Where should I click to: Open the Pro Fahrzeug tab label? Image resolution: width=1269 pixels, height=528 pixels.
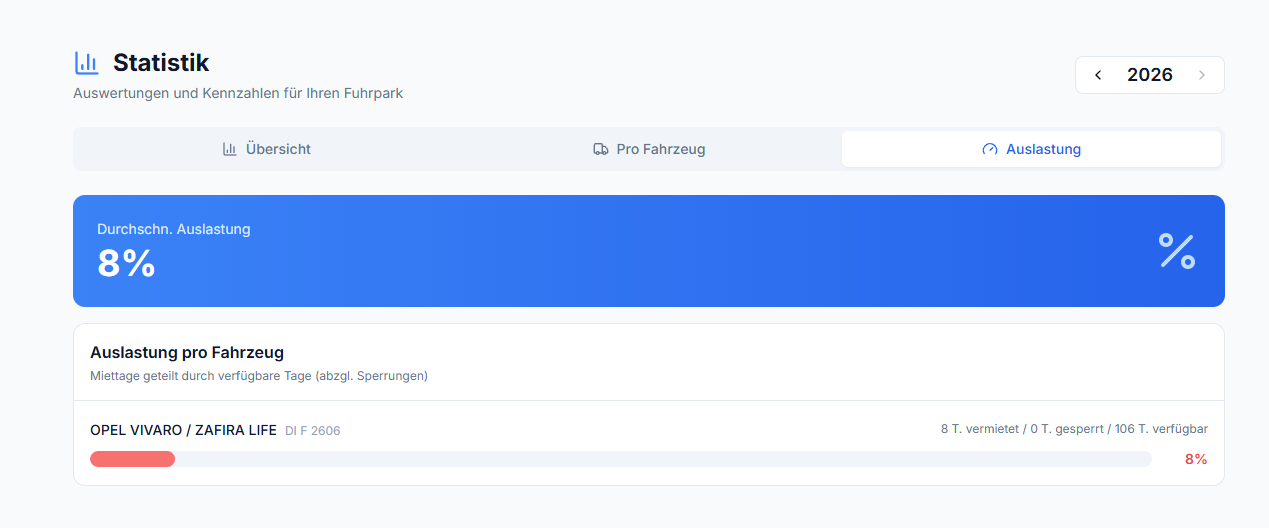pos(661,149)
